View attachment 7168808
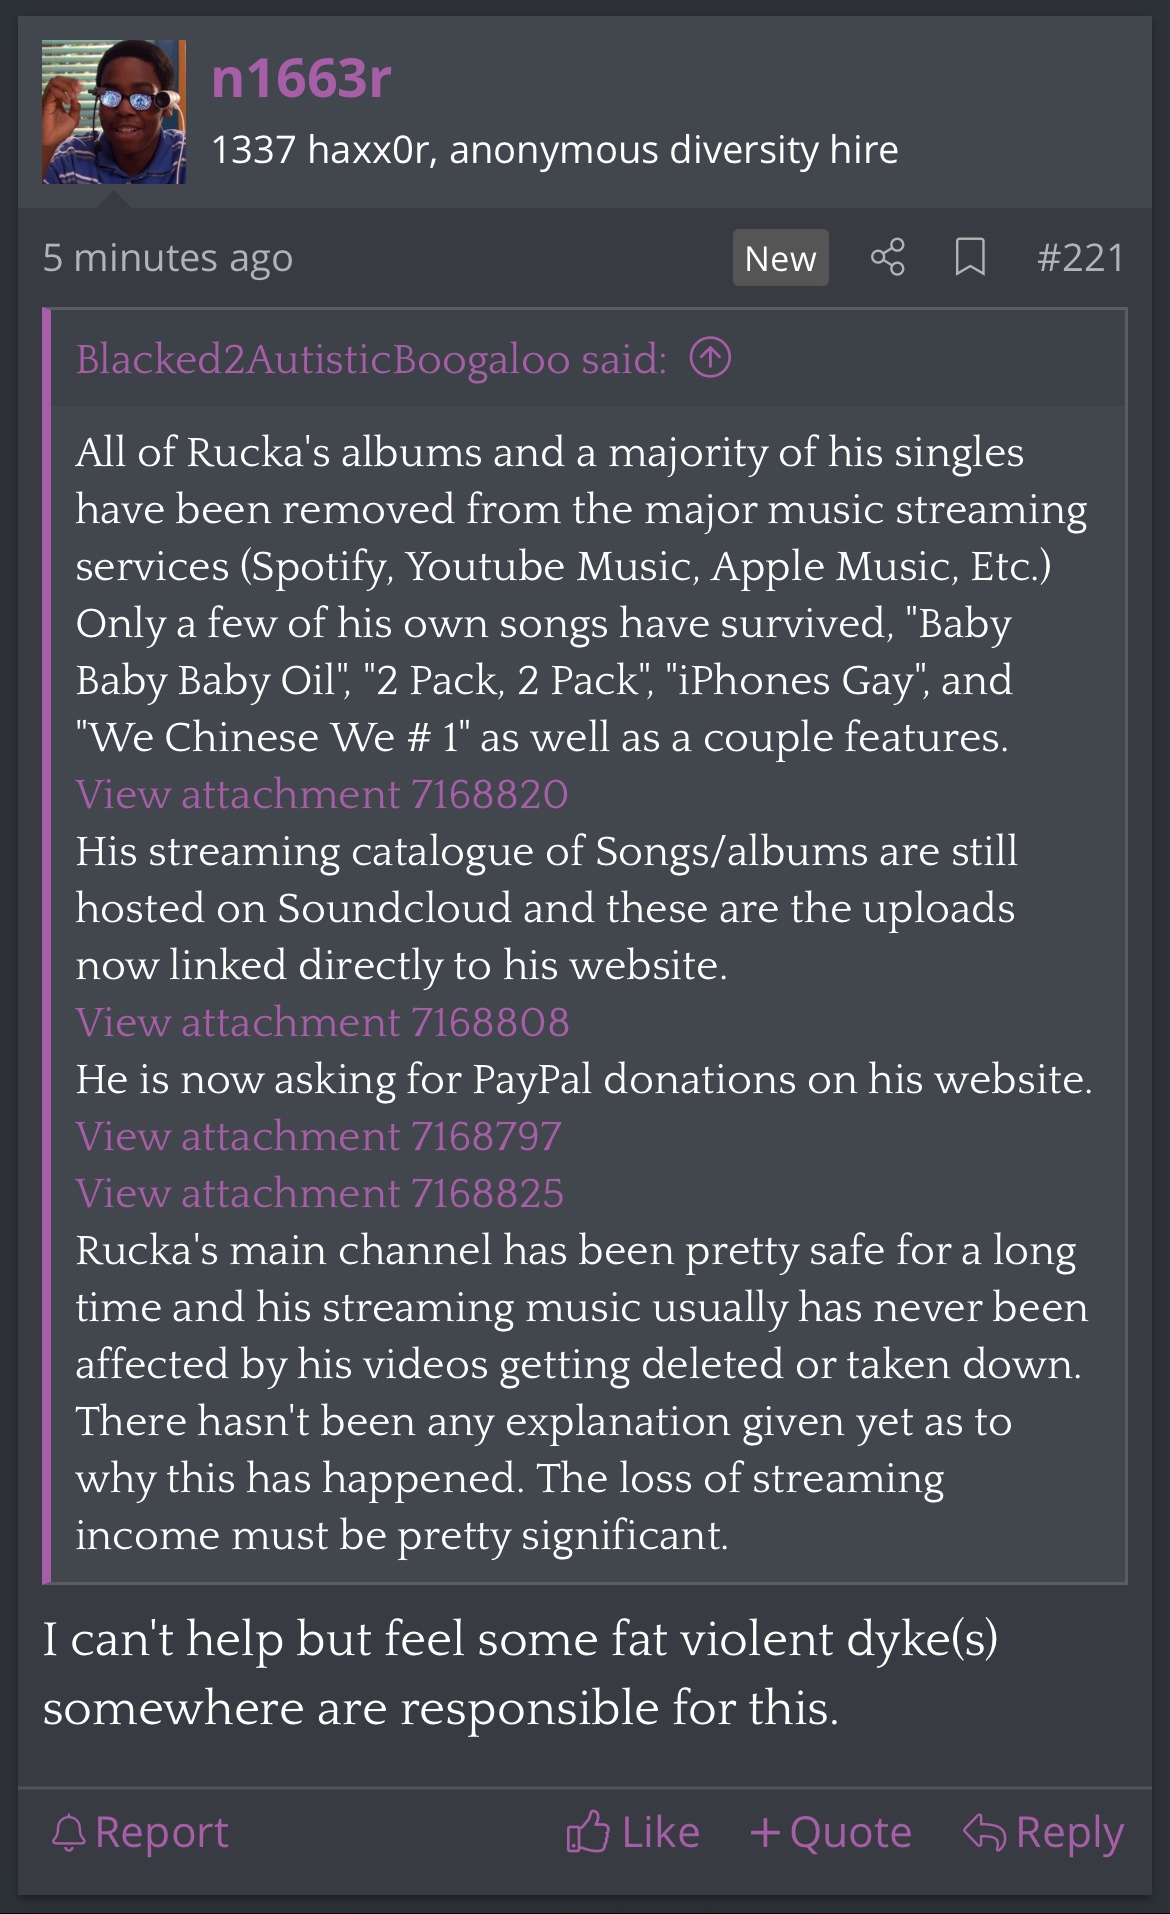The width and height of the screenshot is (1170, 1914). click(322, 1022)
